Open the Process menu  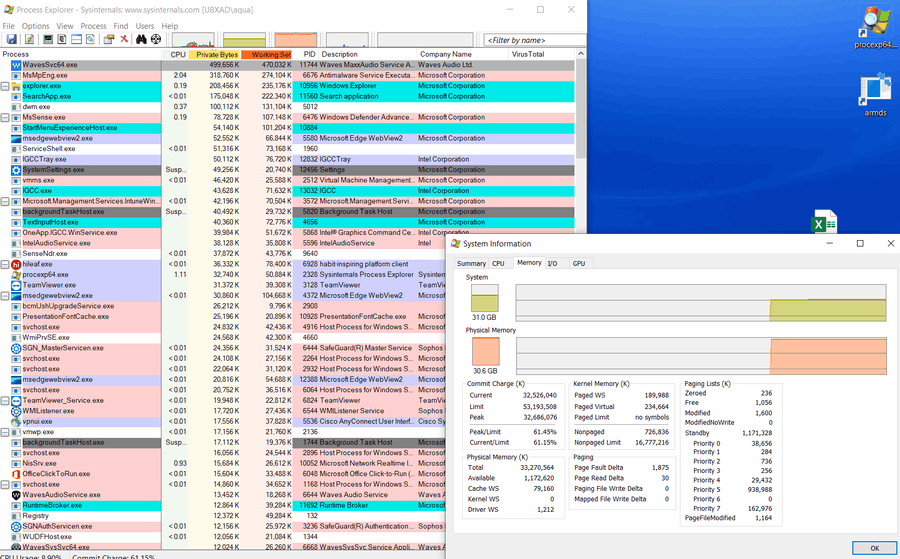pyautogui.click(x=93, y=26)
